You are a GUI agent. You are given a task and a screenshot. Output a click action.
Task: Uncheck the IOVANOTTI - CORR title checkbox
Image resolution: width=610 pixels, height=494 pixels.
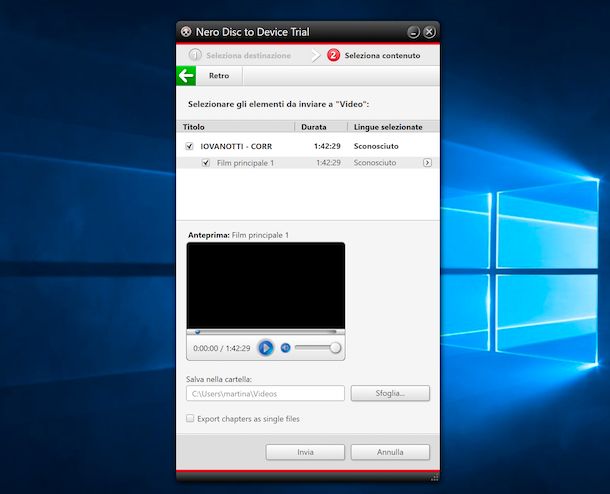[189, 146]
